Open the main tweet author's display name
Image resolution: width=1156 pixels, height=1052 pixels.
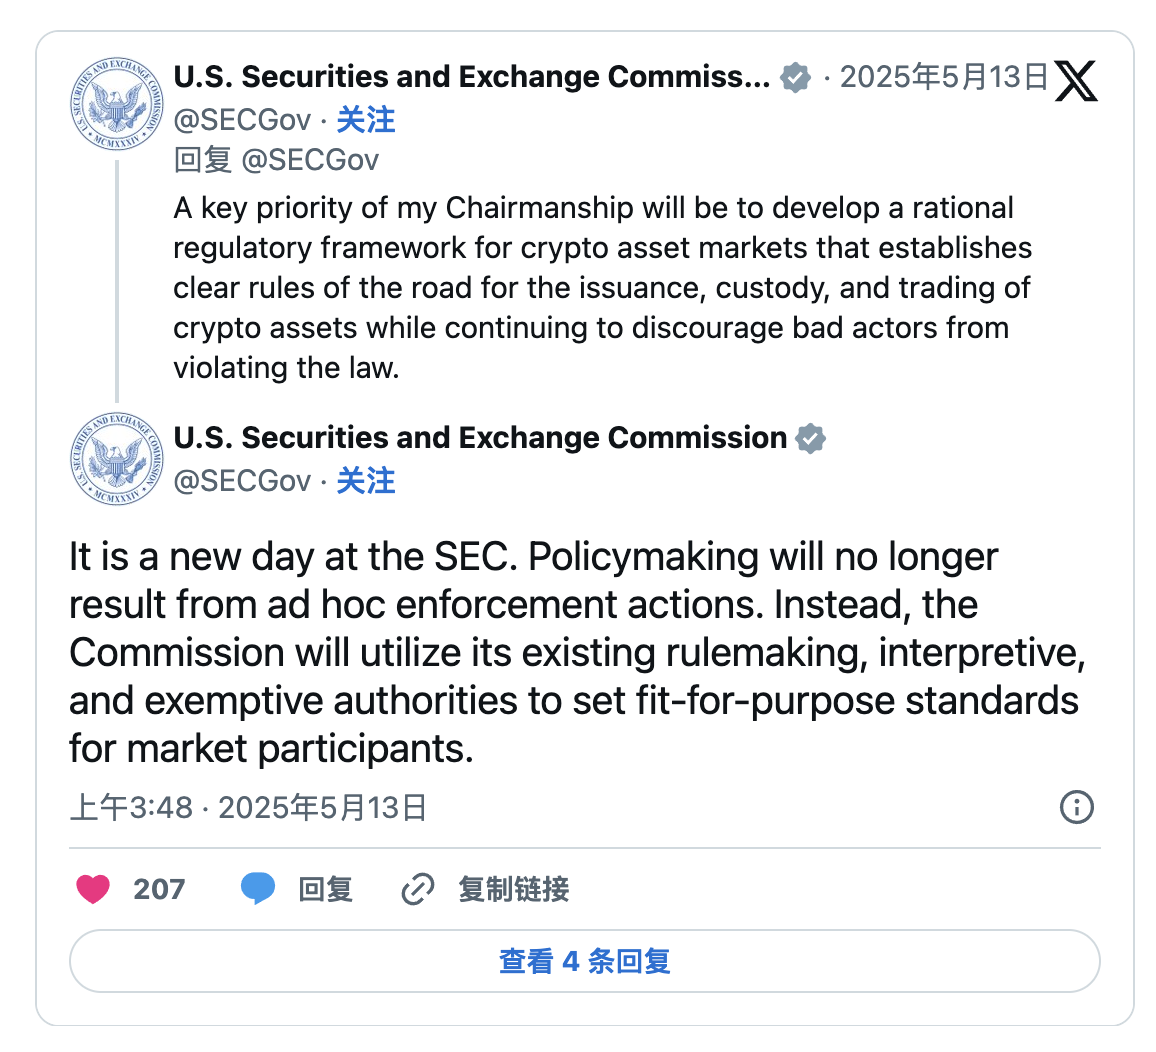pos(480,438)
